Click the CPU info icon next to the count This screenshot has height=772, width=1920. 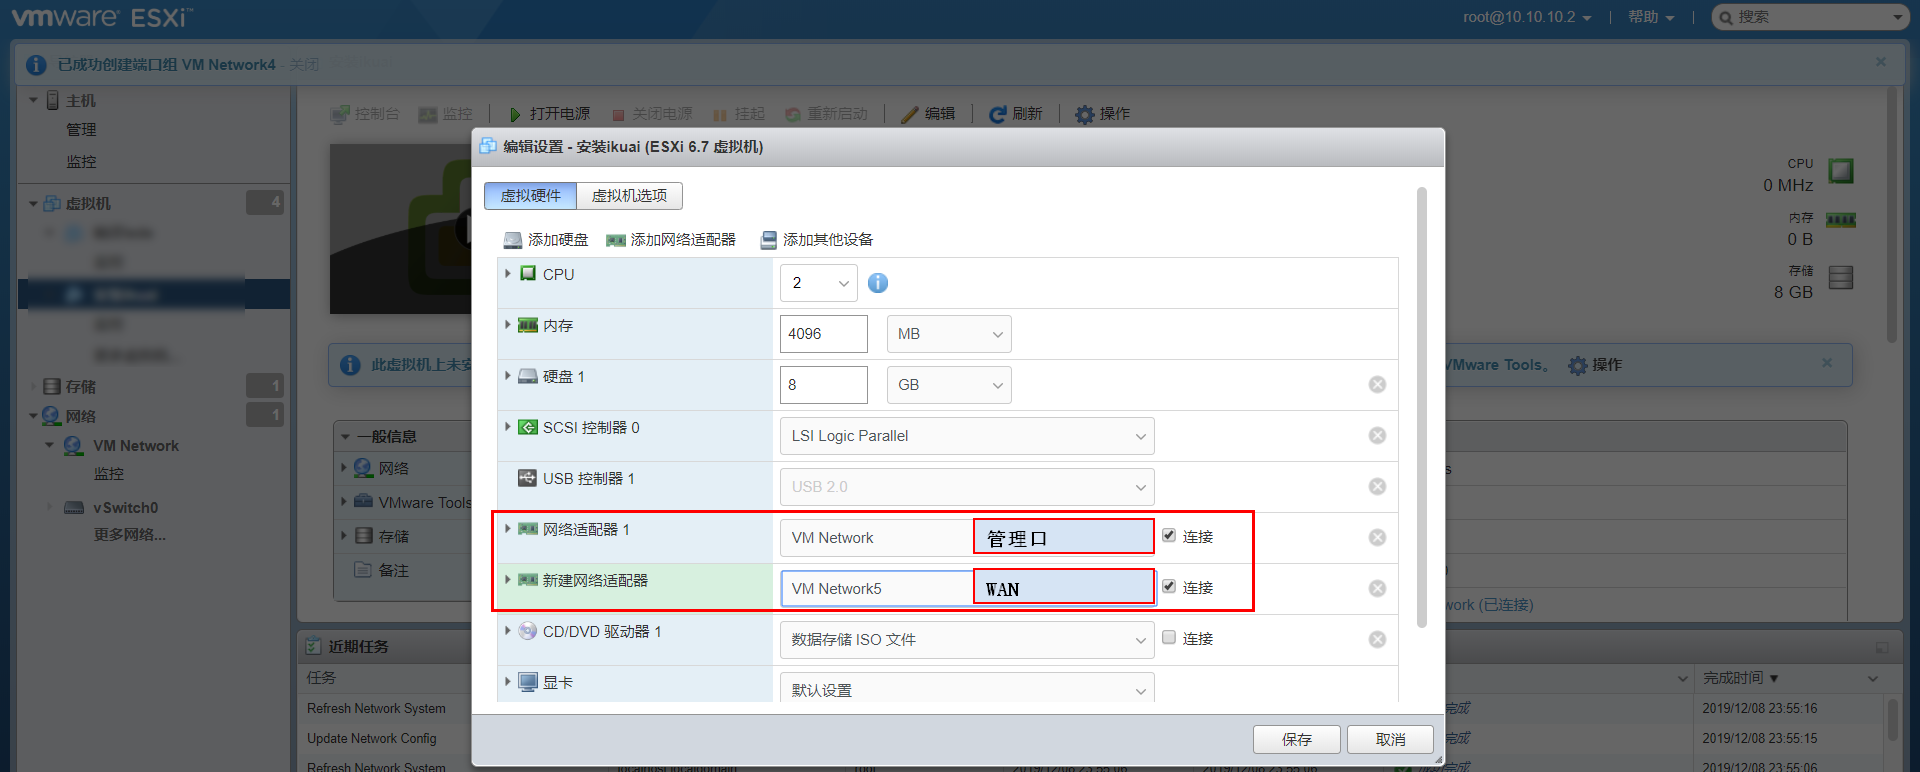878,283
